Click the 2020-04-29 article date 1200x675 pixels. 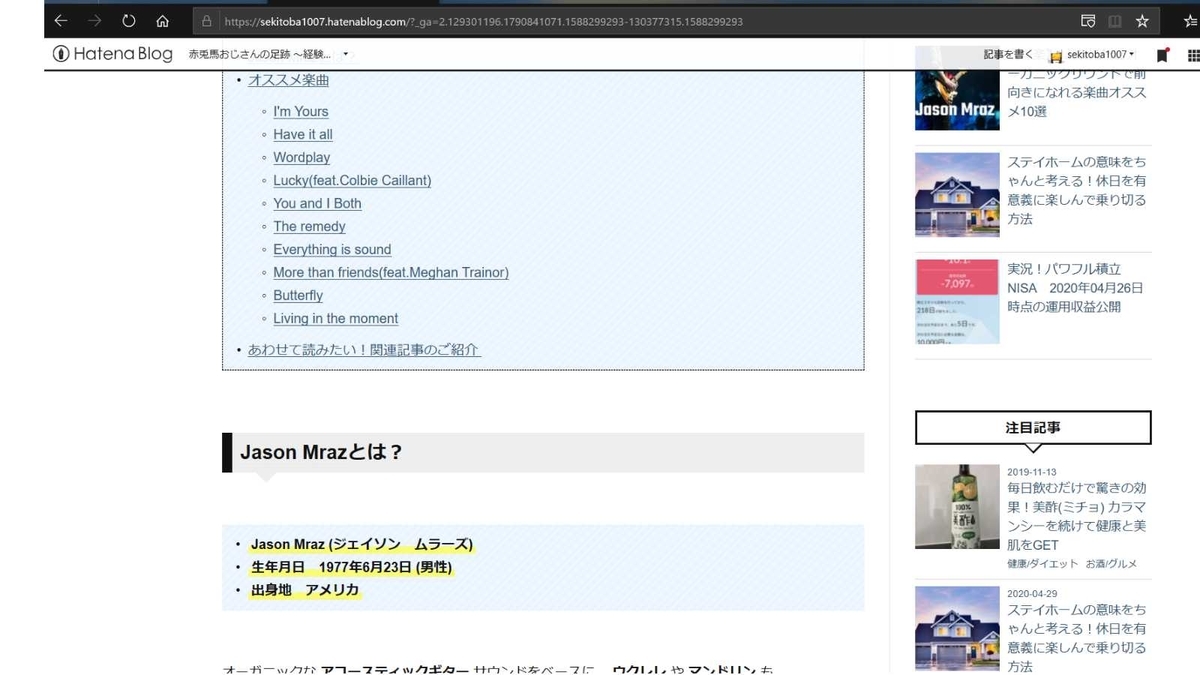point(1032,593)
